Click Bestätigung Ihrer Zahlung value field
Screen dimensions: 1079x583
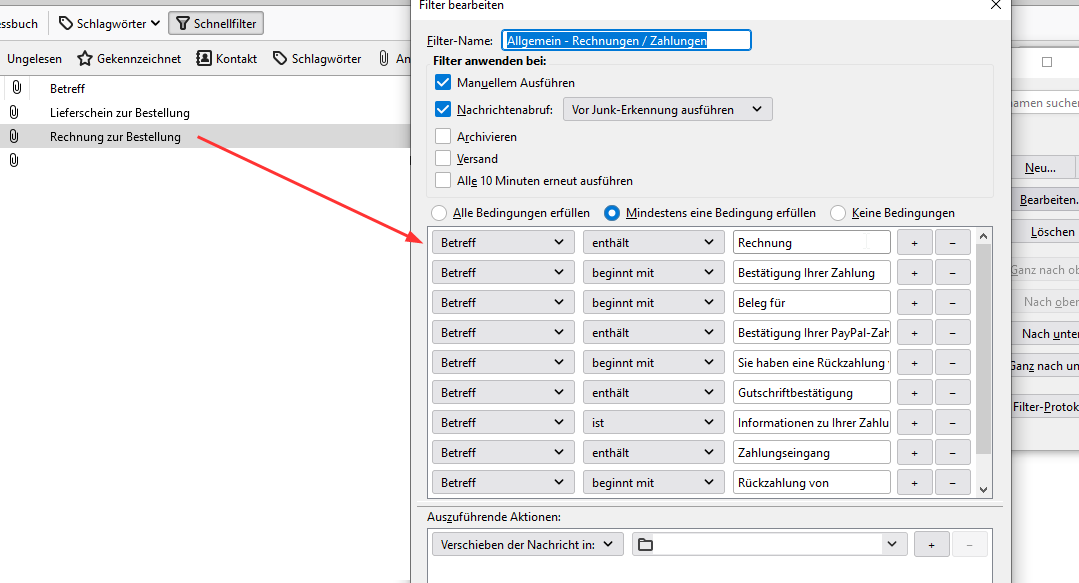811,273
